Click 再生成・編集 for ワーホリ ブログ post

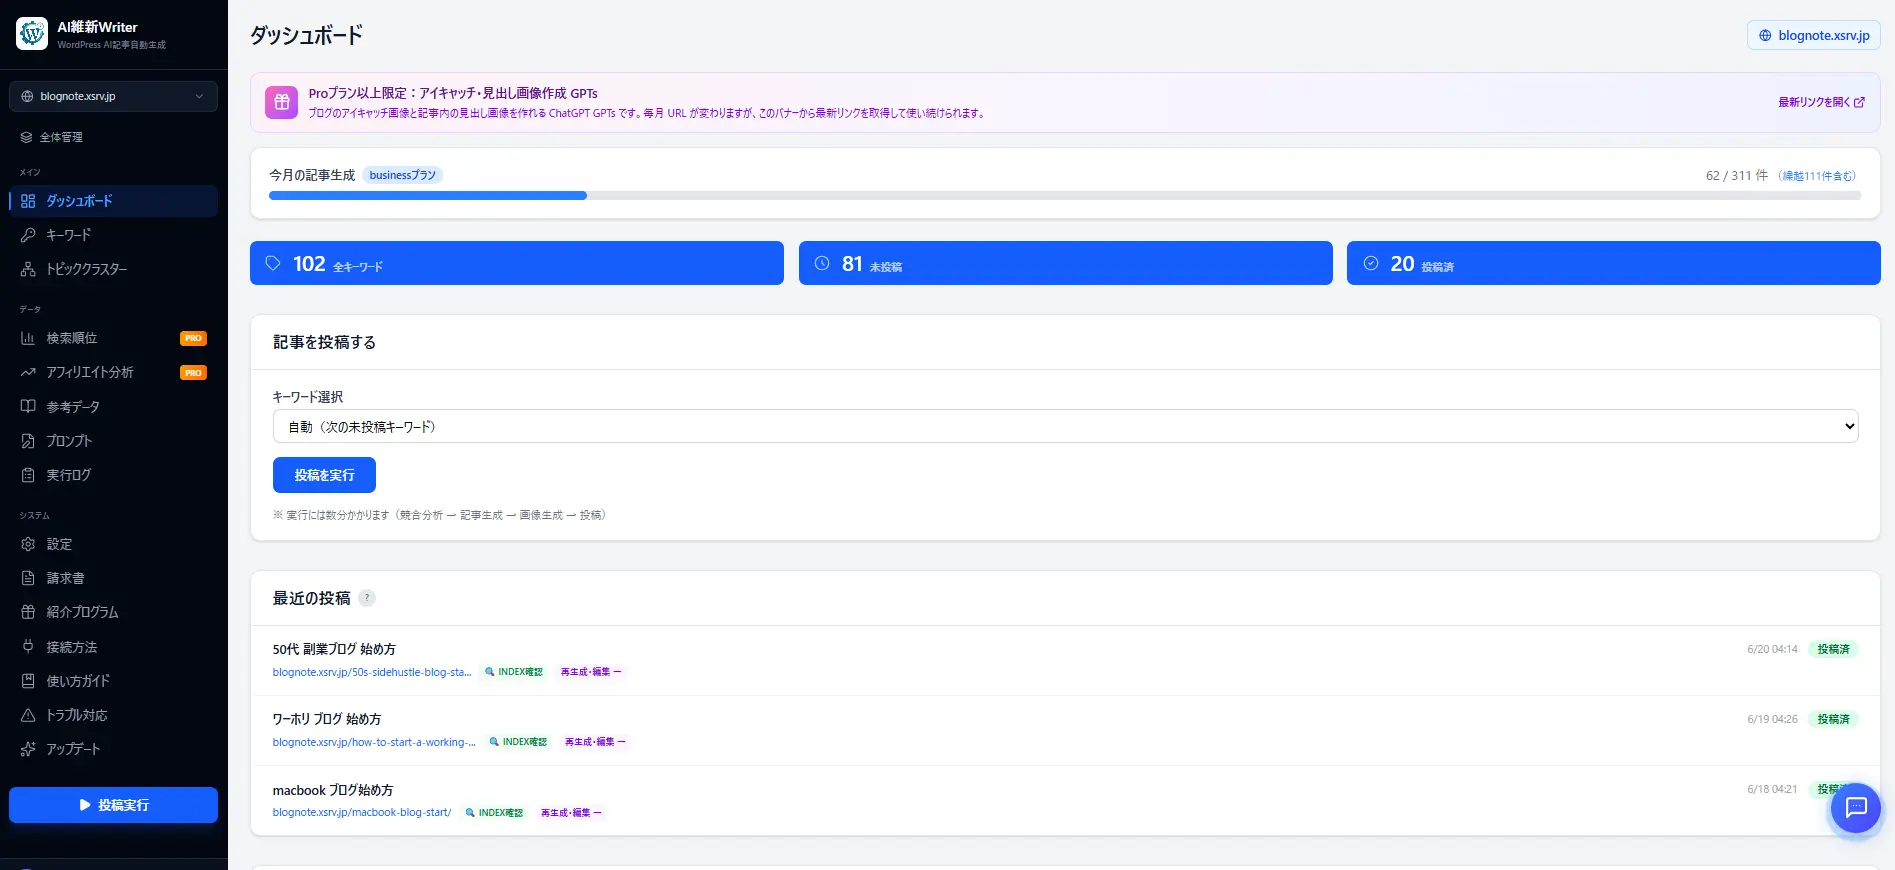coord(595,742)
